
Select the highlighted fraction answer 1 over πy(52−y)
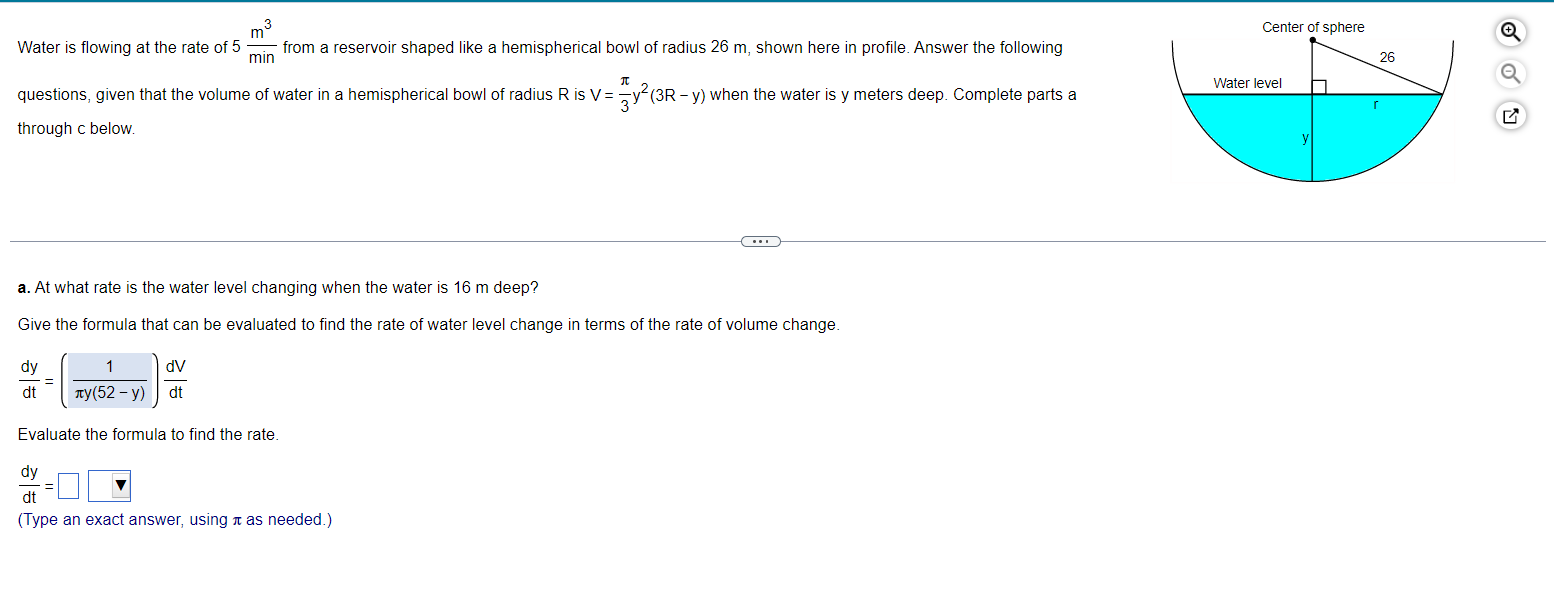(x=108, y=380)
